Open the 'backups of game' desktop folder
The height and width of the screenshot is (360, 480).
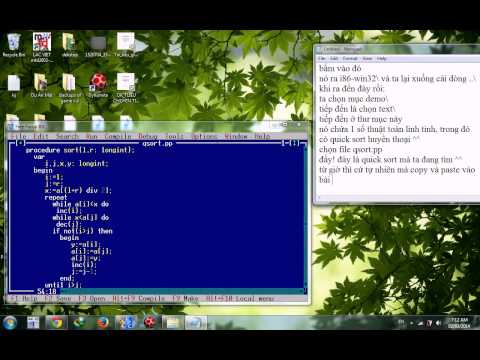(x=69, y=88)
